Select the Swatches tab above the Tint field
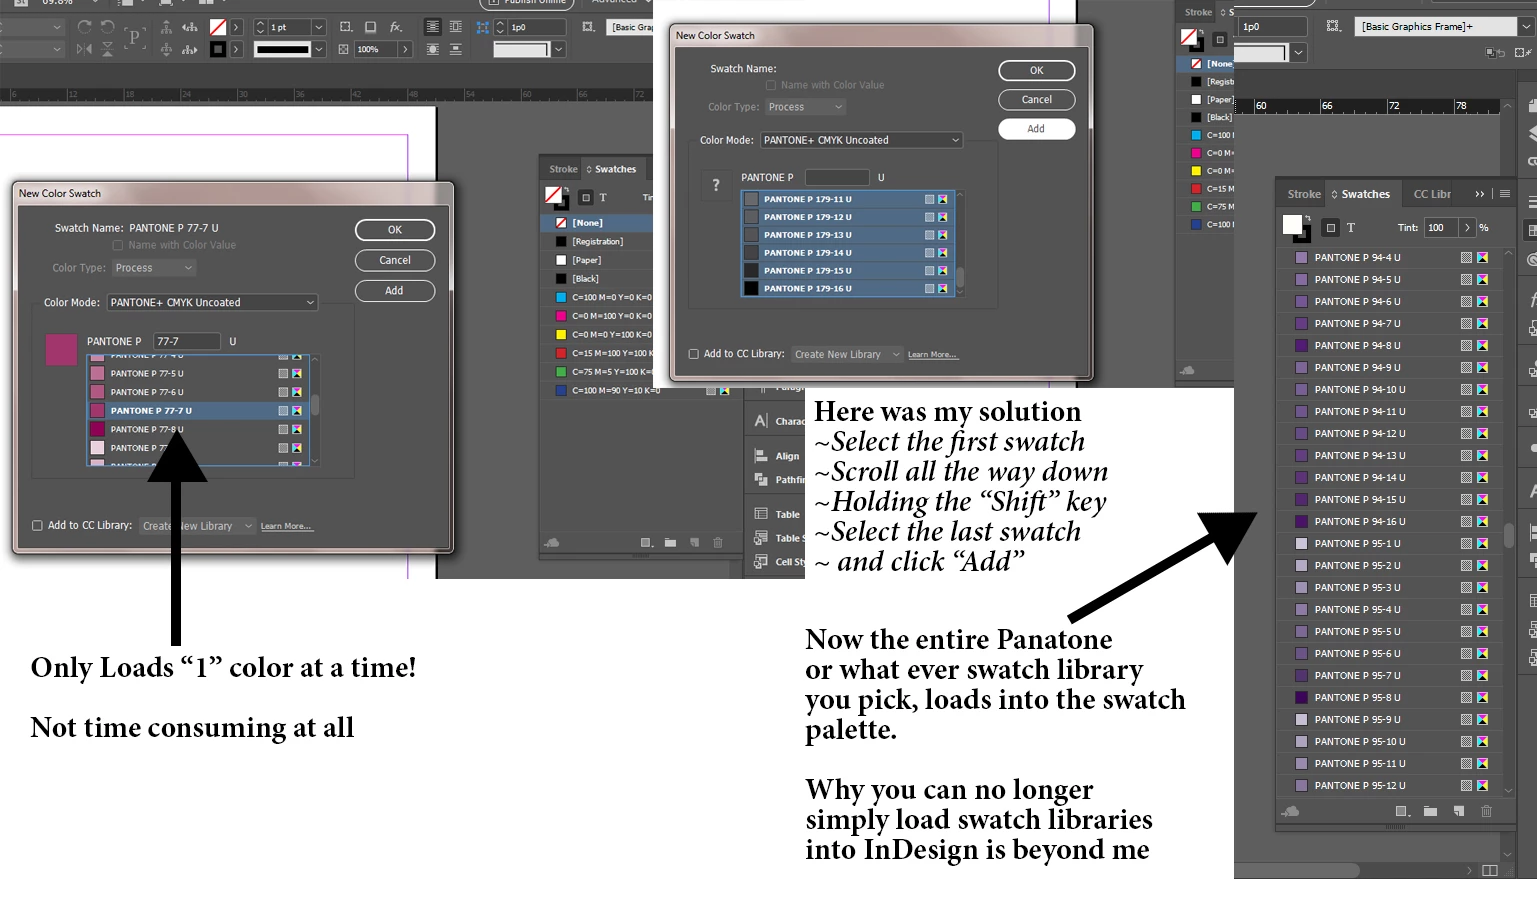1537x900 pixels. click(x=1365, y=194)
